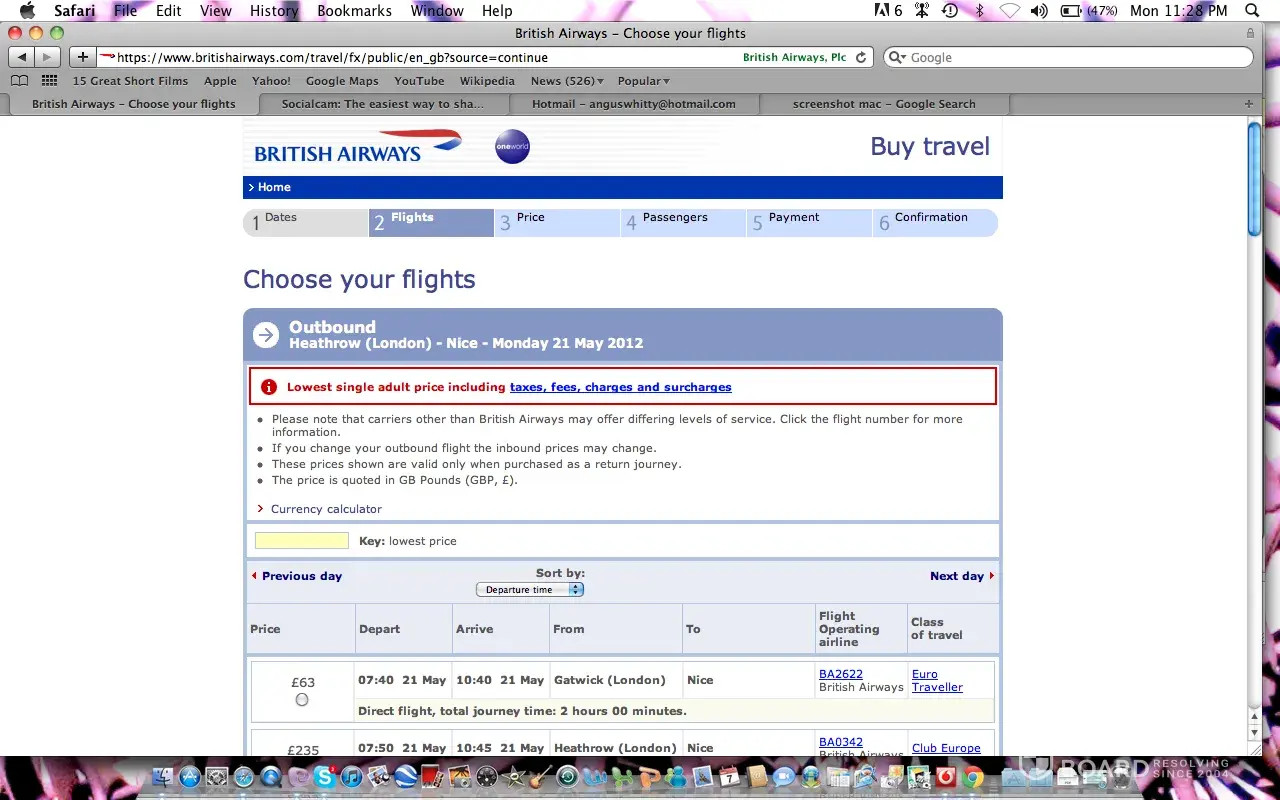Click the British Airways logo
The height and width of the screenshot is (800, 1280).
click(x=356, y=147)
